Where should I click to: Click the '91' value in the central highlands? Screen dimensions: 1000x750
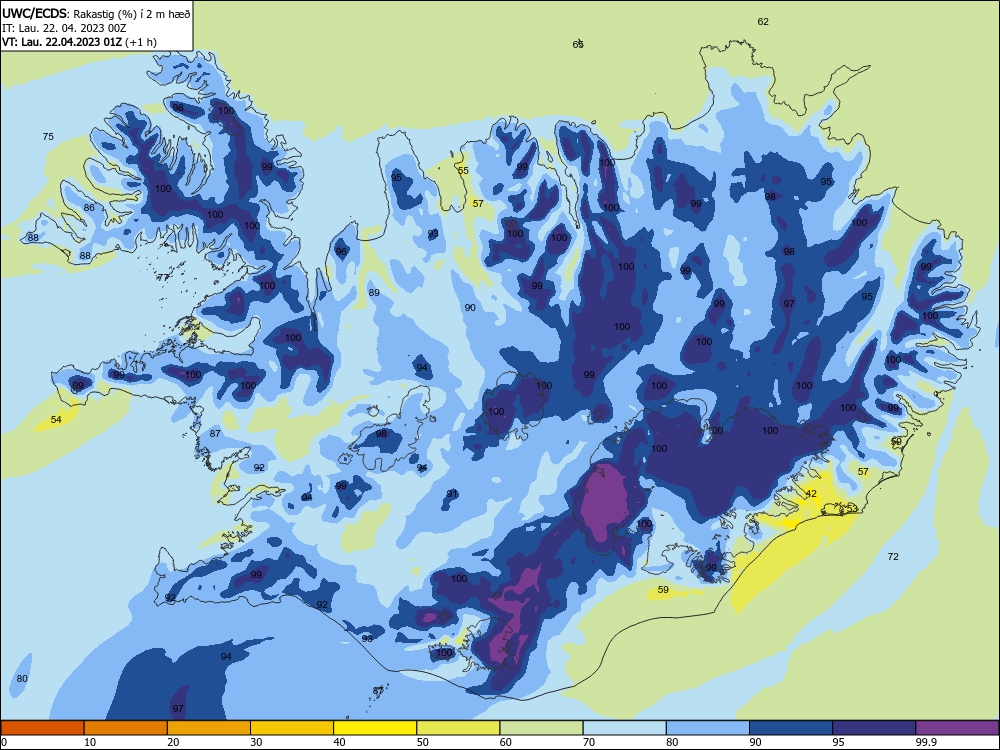point(452,494)
